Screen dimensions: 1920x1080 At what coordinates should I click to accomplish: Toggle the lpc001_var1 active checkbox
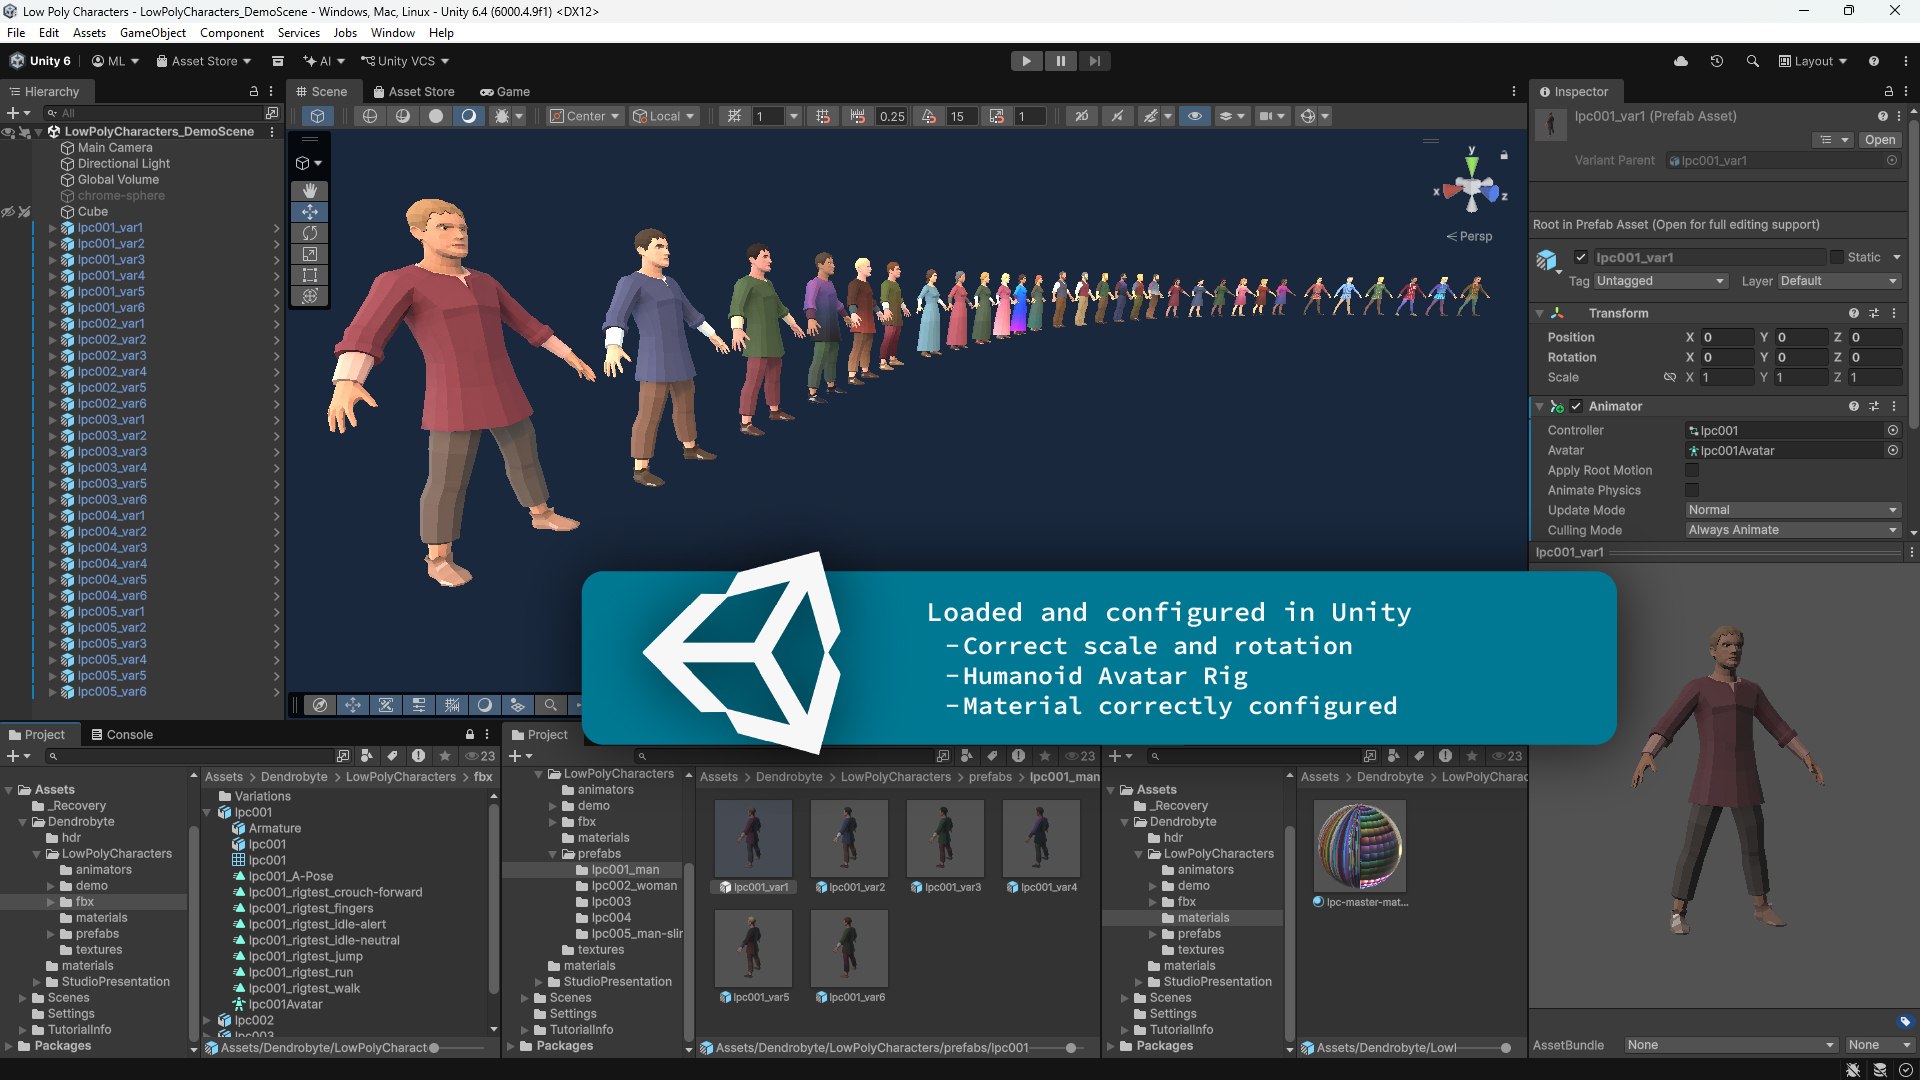[1581, 257]
